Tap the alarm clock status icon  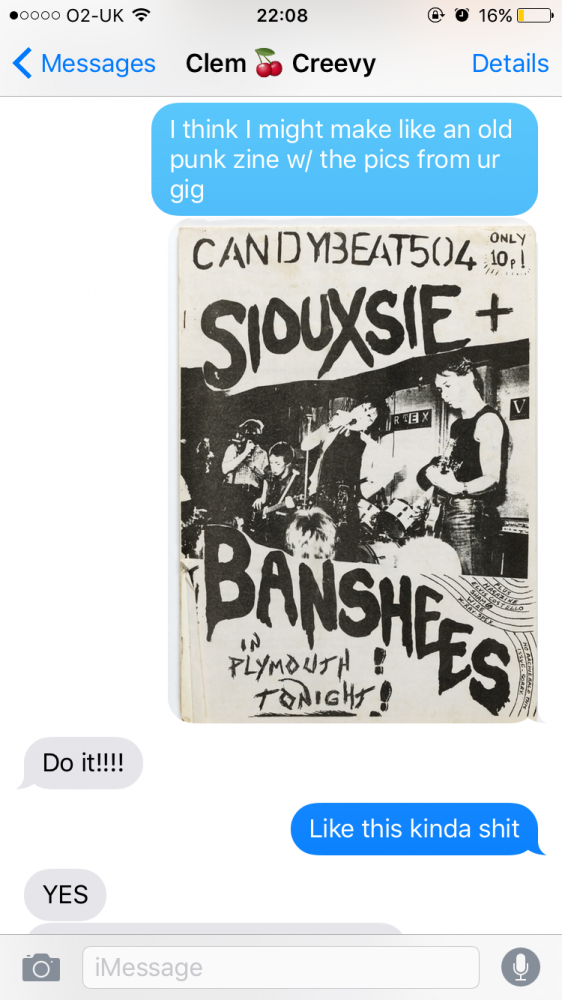point(462,15)
